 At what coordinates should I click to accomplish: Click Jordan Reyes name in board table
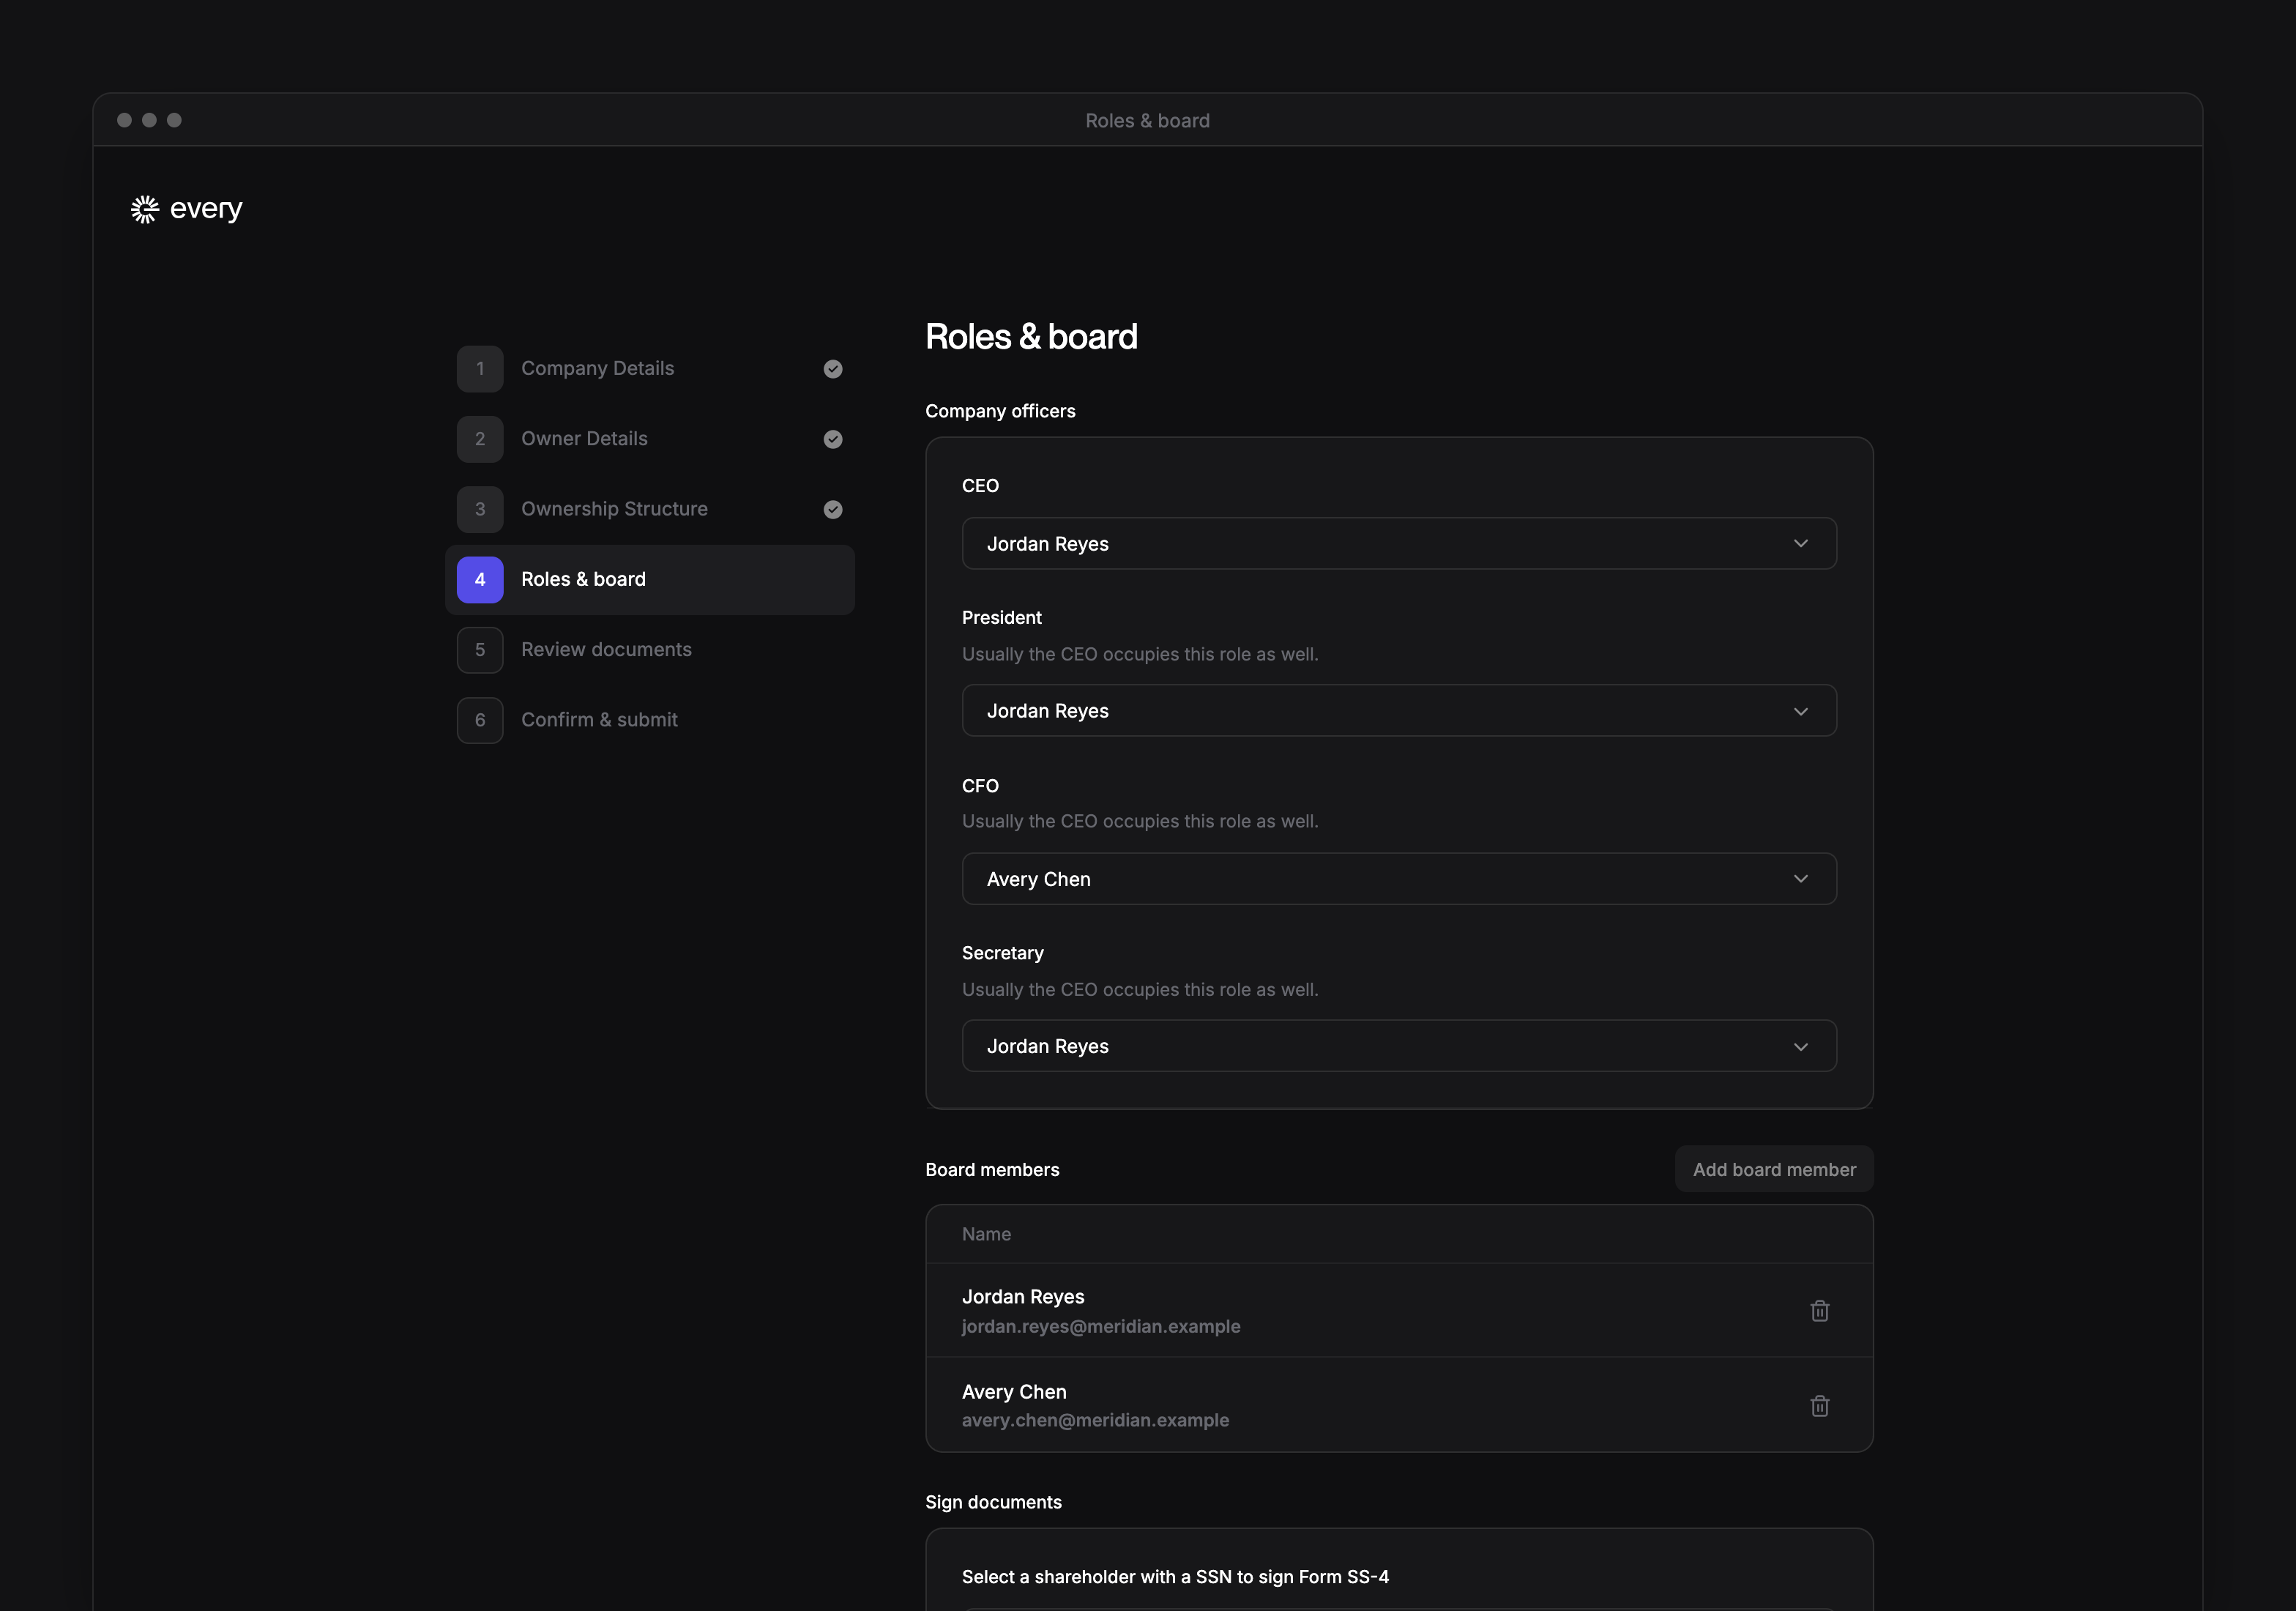click(x=1023, y=1297)
